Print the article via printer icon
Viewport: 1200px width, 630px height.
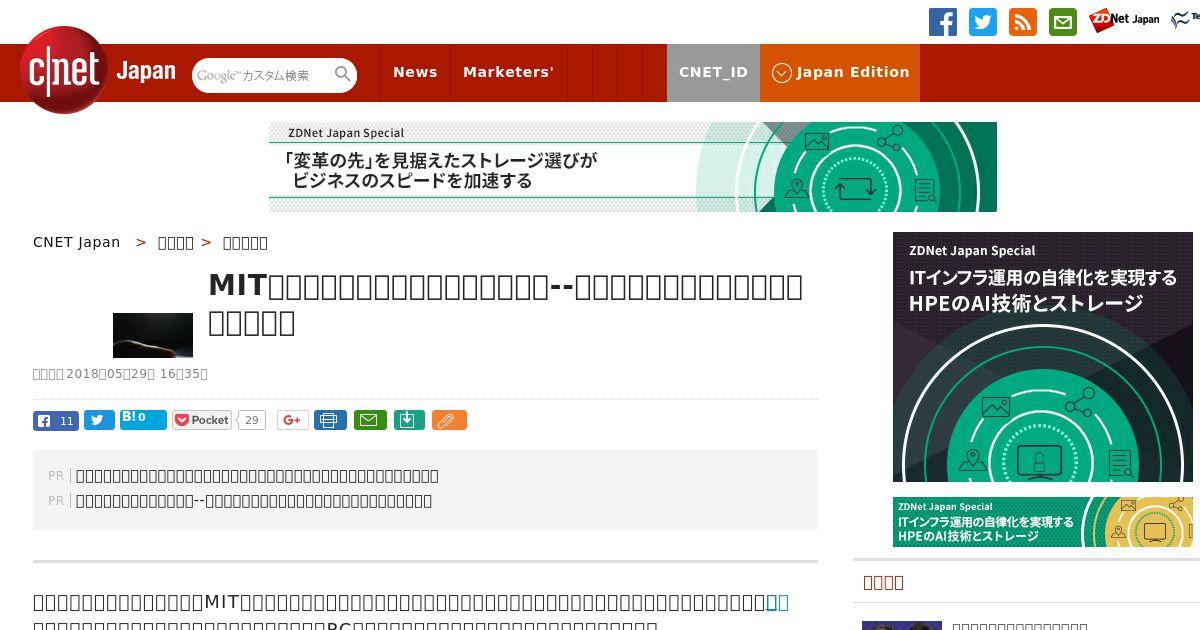(330, 420)
